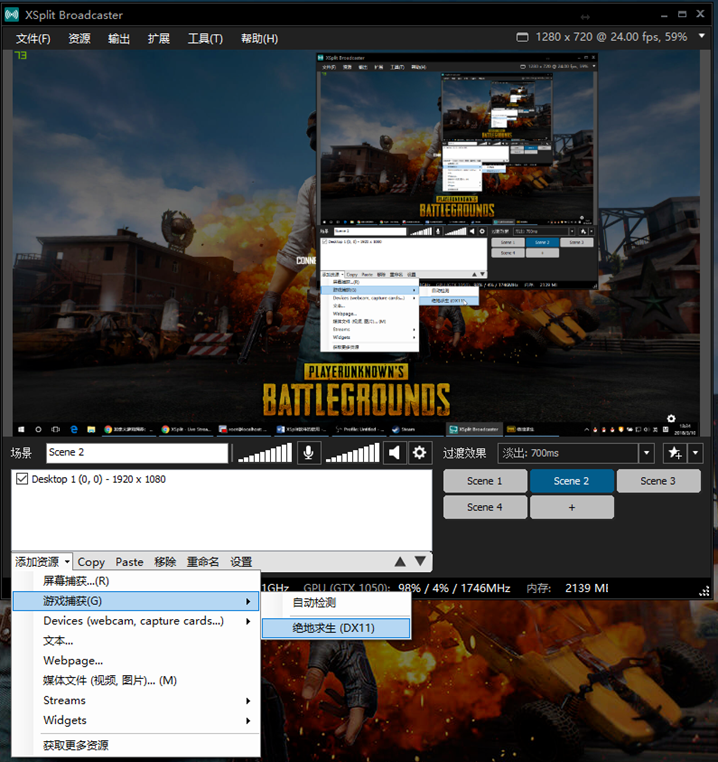Select 媒体文件 (视频, 图片)... (M) entry

pyautogui.click(x=136, y=681)
